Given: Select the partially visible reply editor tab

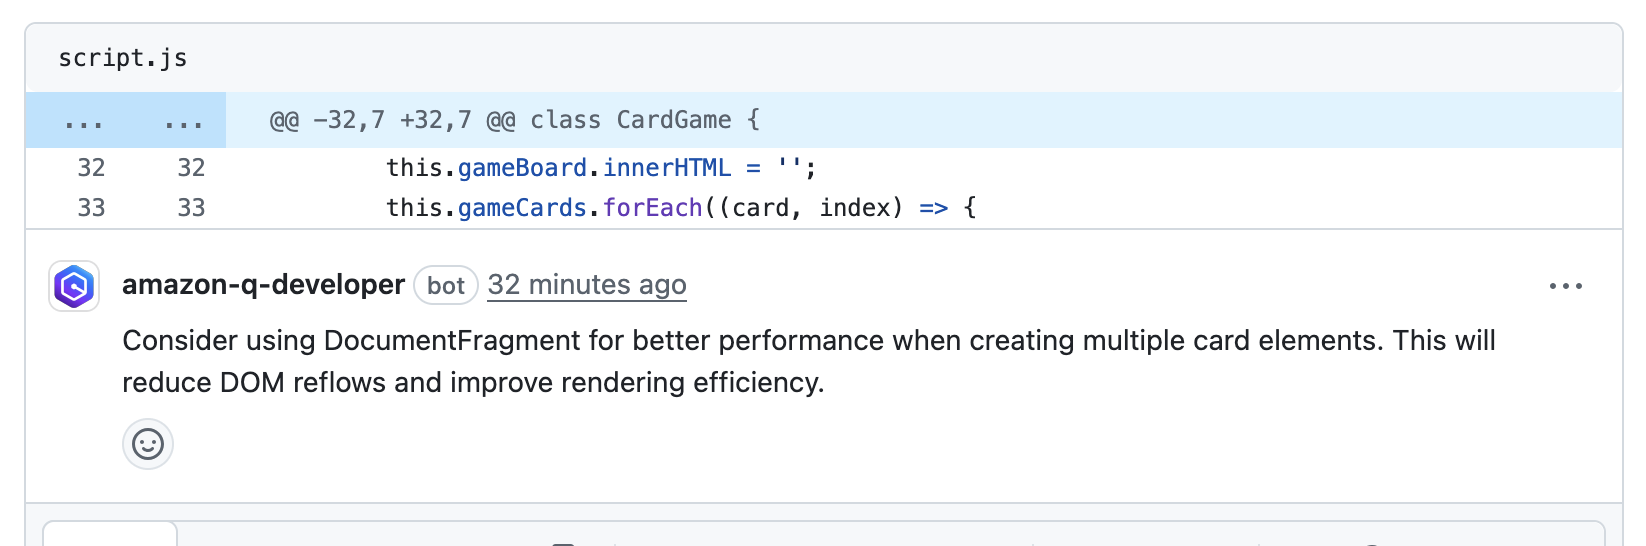Looking at the screenshot, I should point(110,534).
